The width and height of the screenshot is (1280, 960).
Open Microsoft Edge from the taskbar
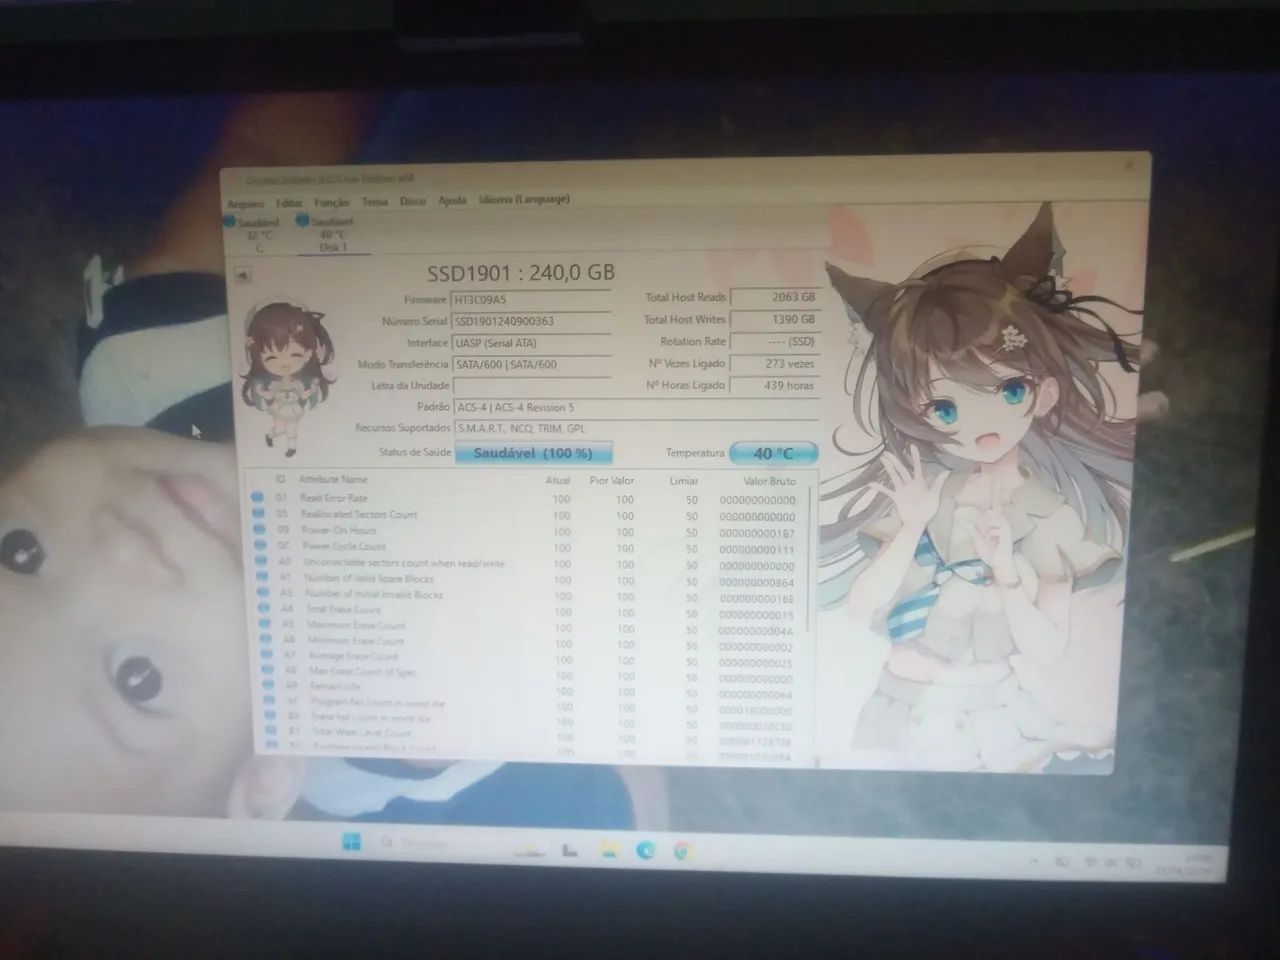click(646, 850)
